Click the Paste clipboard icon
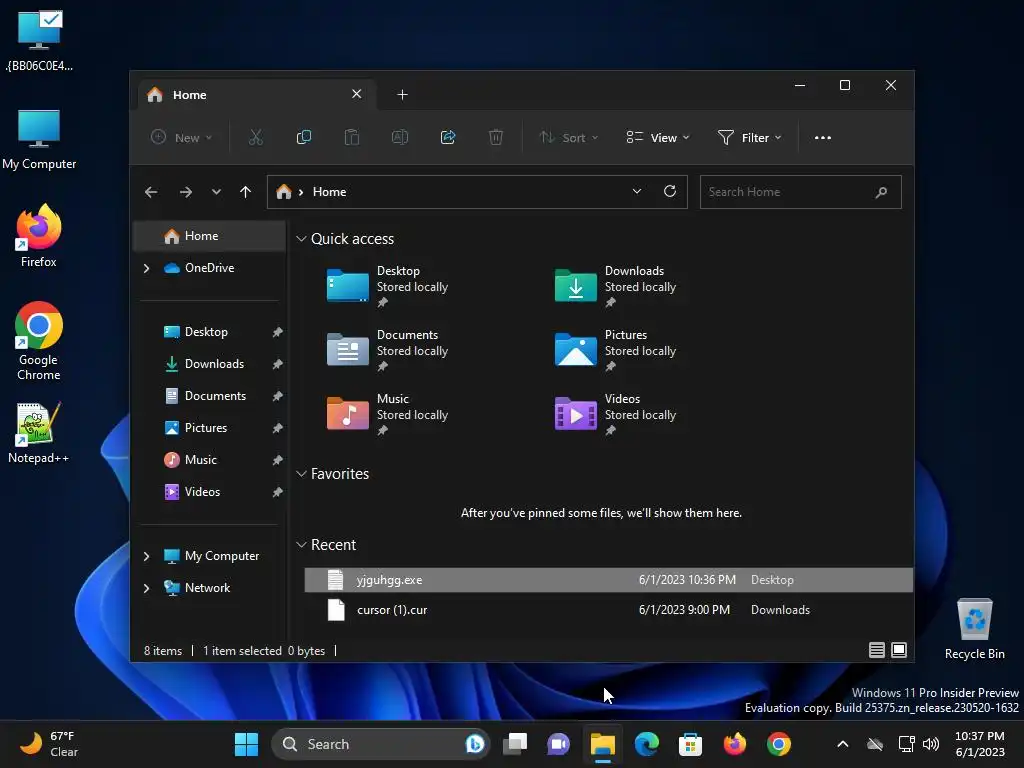The height and width of the screenshot is (768, 1024). point(352,137)
